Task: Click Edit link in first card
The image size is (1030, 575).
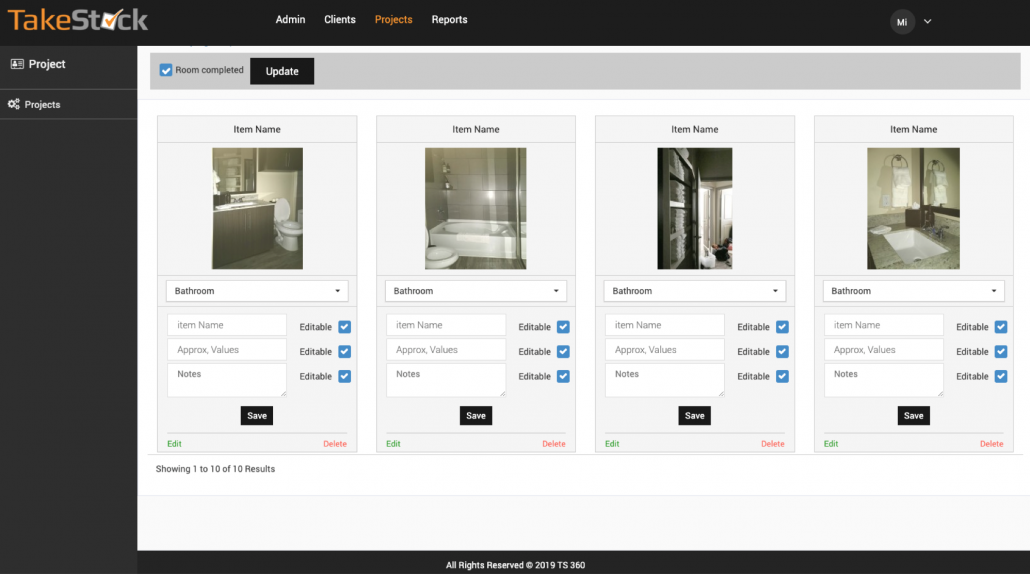Action: coord(174,444)
